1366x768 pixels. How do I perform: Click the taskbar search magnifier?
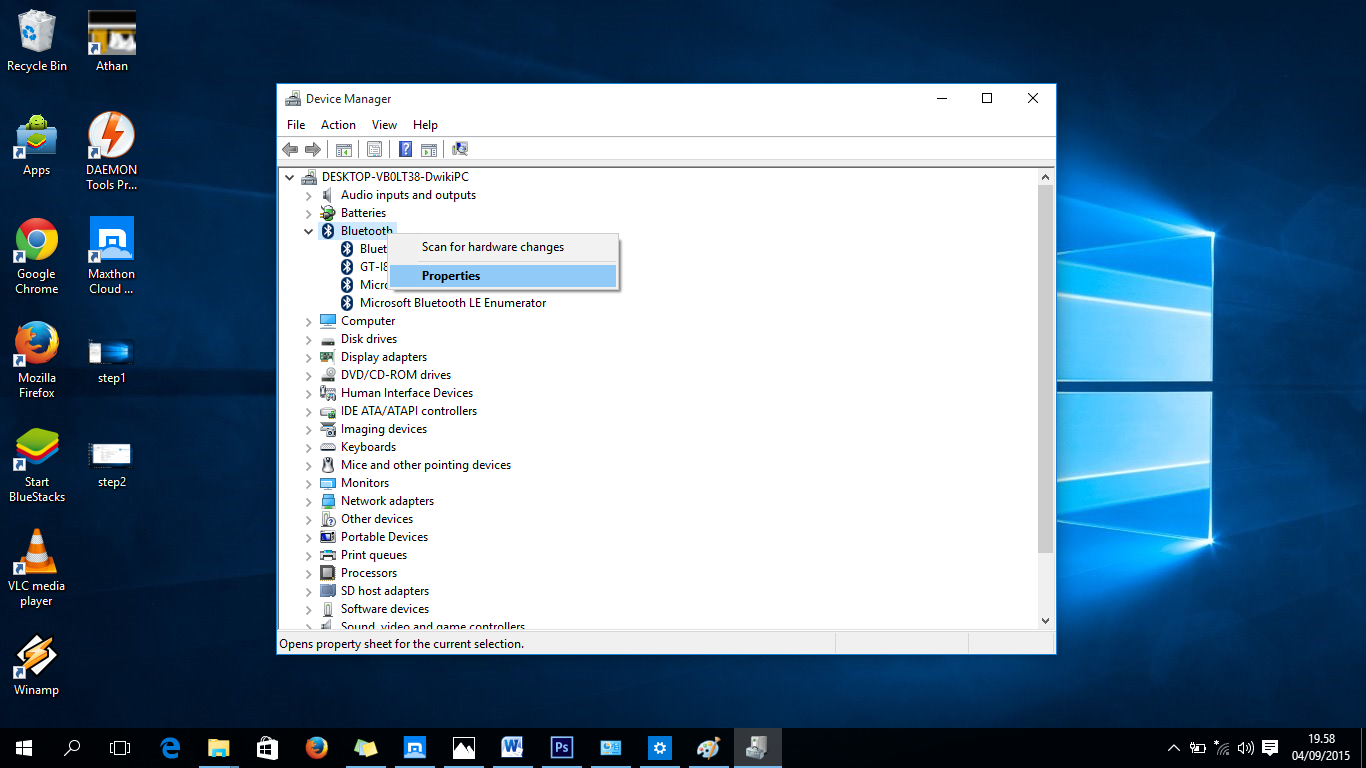[72, 748]
